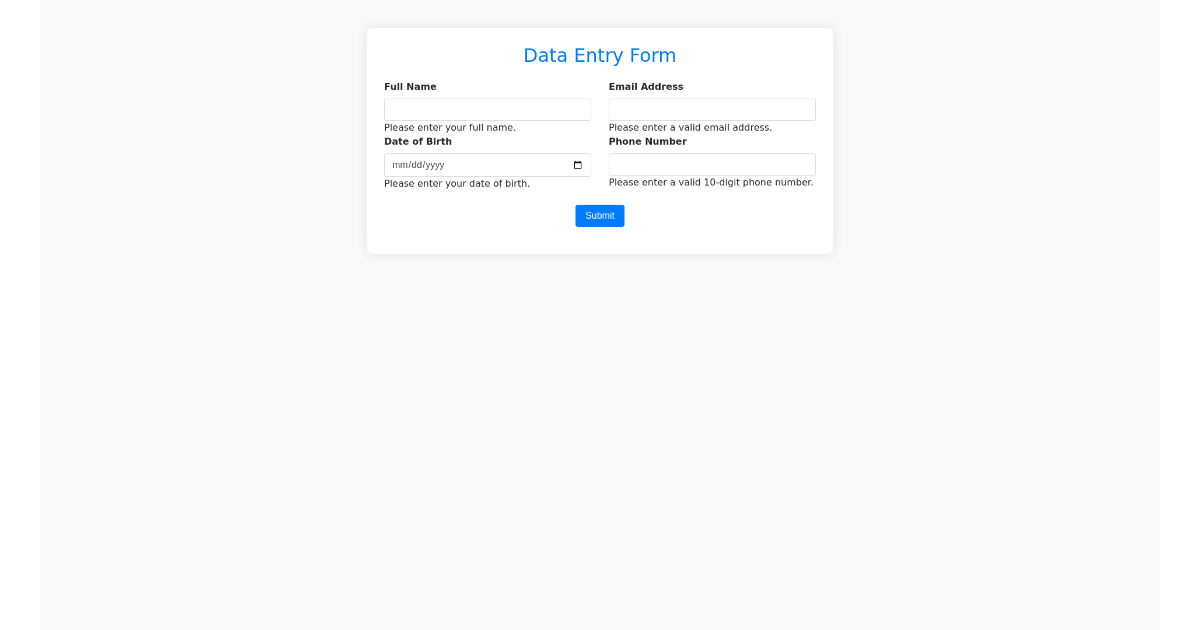The height and width of the screenshot is (630, 1200).
Task: Click the "Please enter your date of birth" hint
Action: point(457,184)
